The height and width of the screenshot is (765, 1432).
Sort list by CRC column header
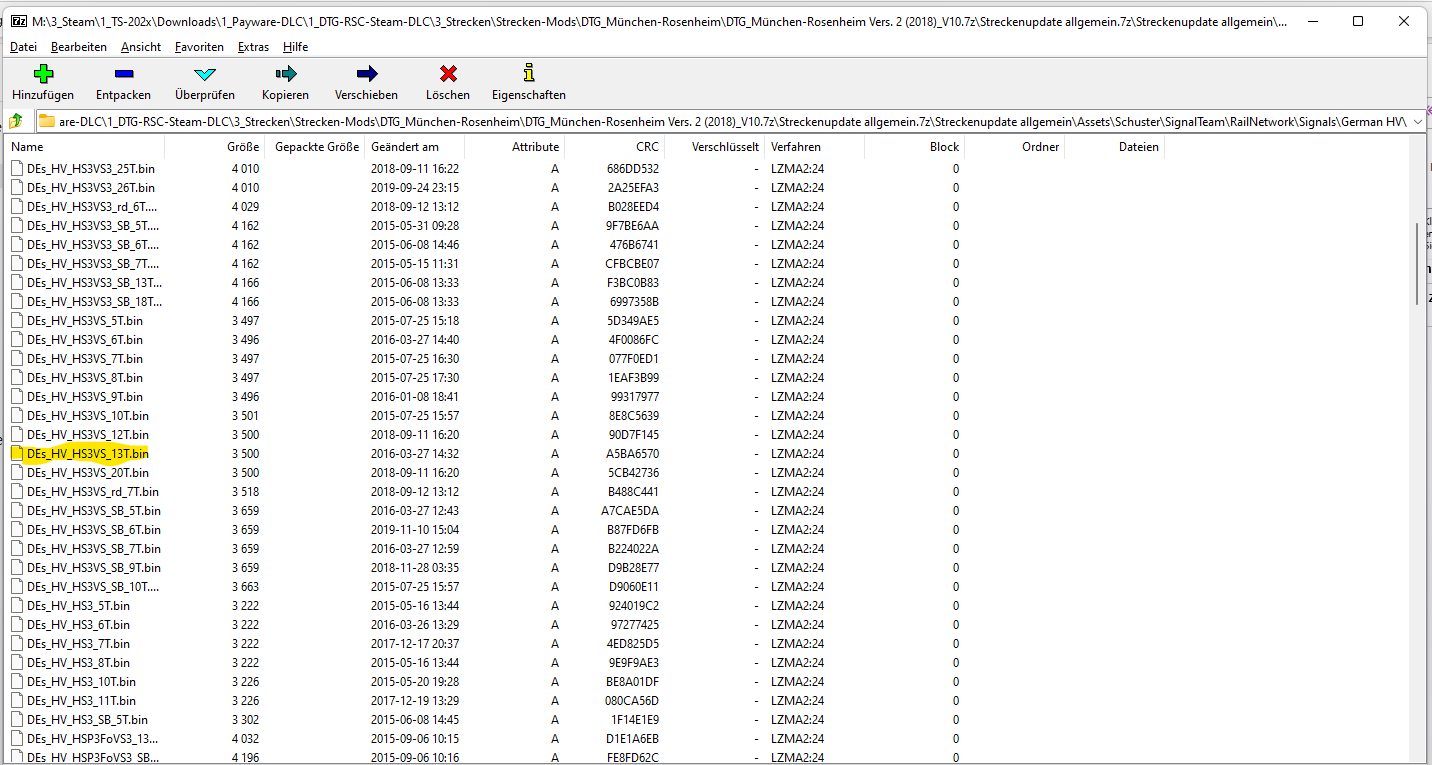(647, 147)
